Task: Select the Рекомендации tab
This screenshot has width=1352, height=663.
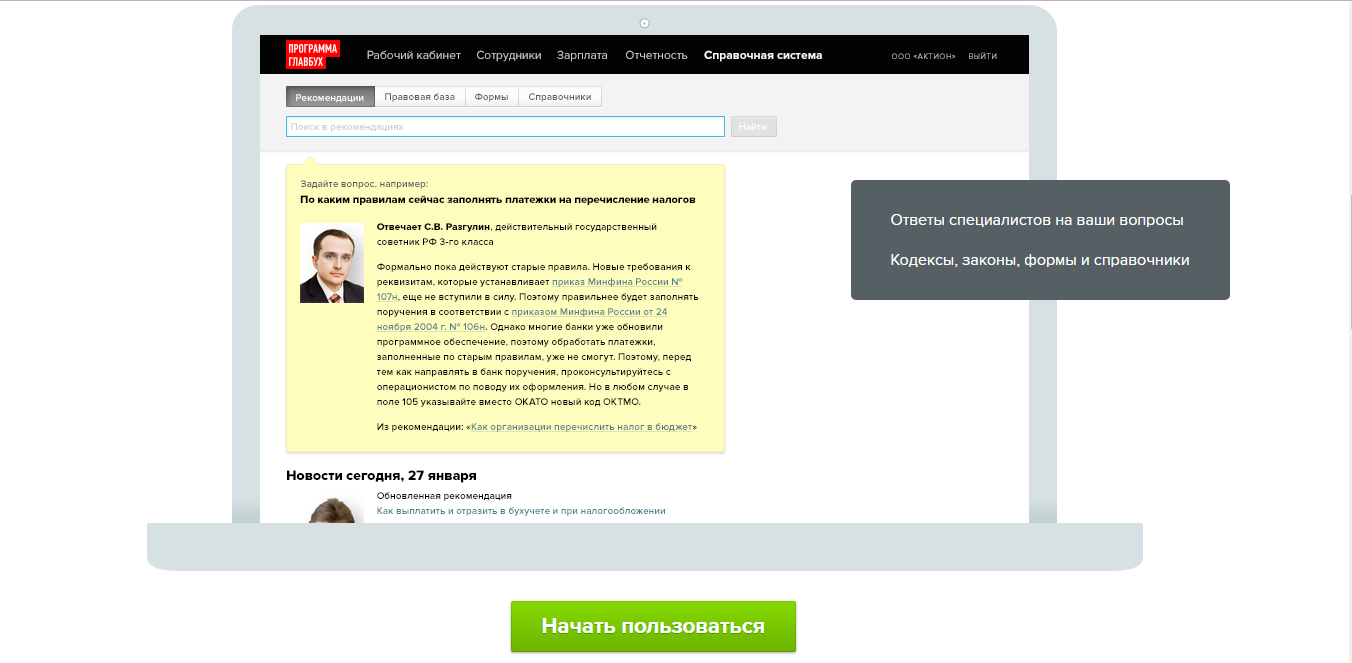Action: 330,96
